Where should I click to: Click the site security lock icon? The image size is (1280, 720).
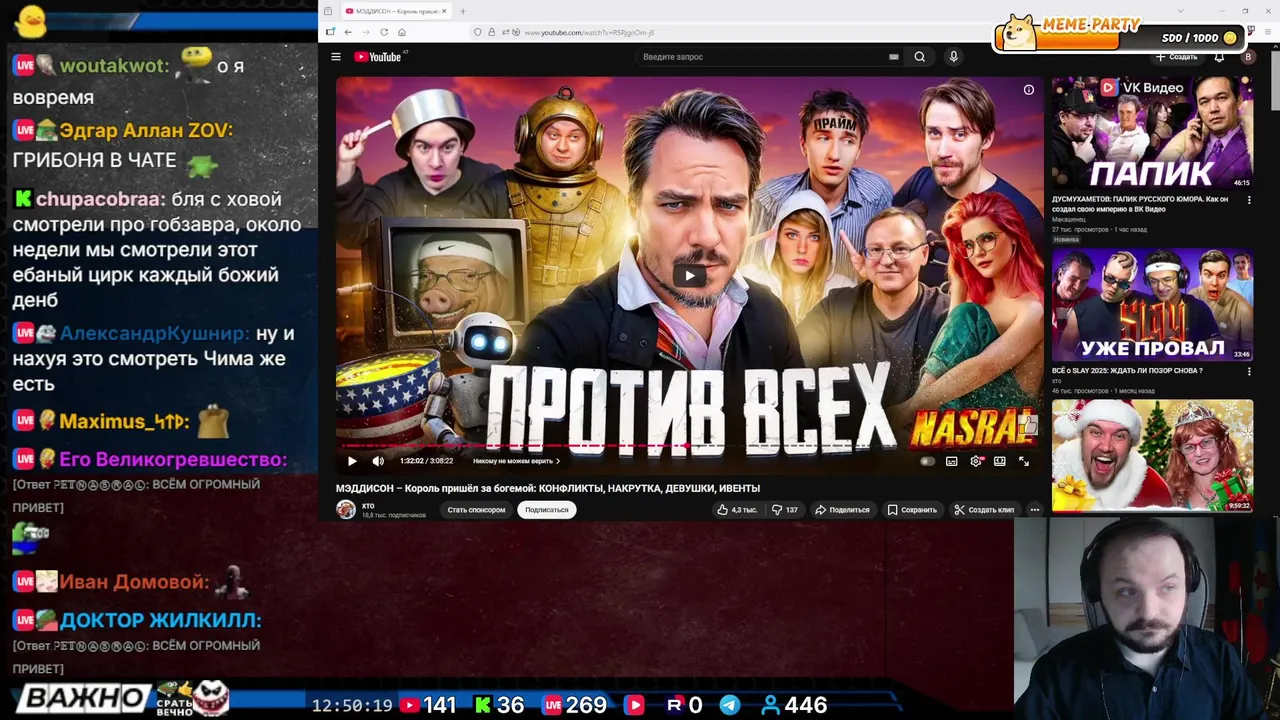tap(491, 32)
